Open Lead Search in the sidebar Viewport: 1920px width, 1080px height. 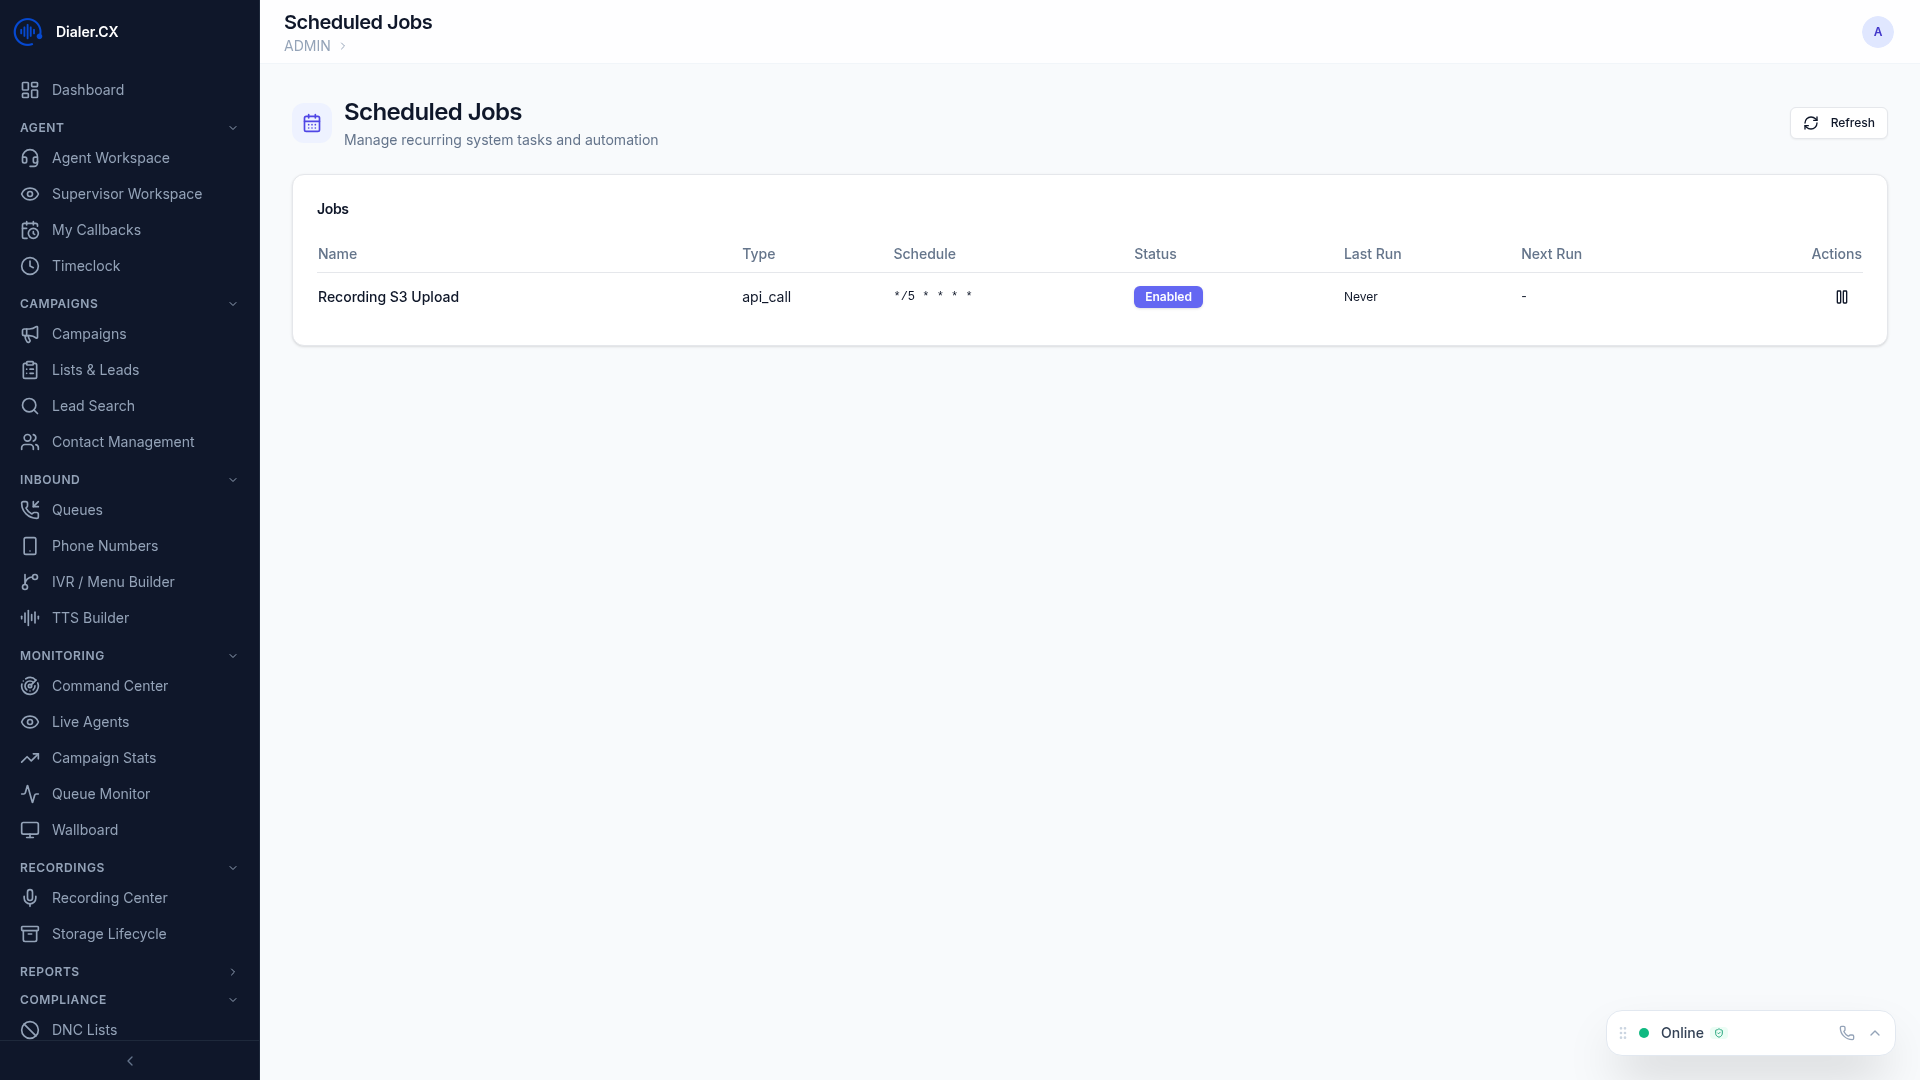click(x=94, y=406)
